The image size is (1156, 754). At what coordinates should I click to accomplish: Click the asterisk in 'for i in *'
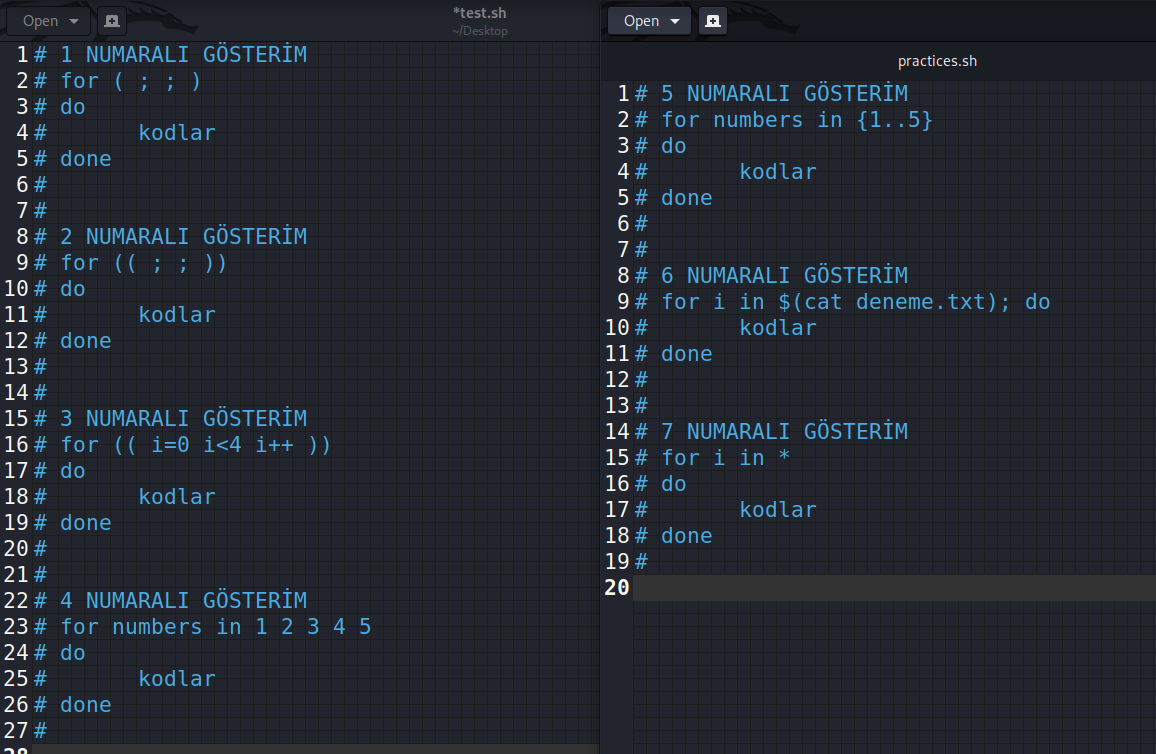pyautogui.click(x=784, y=456)
